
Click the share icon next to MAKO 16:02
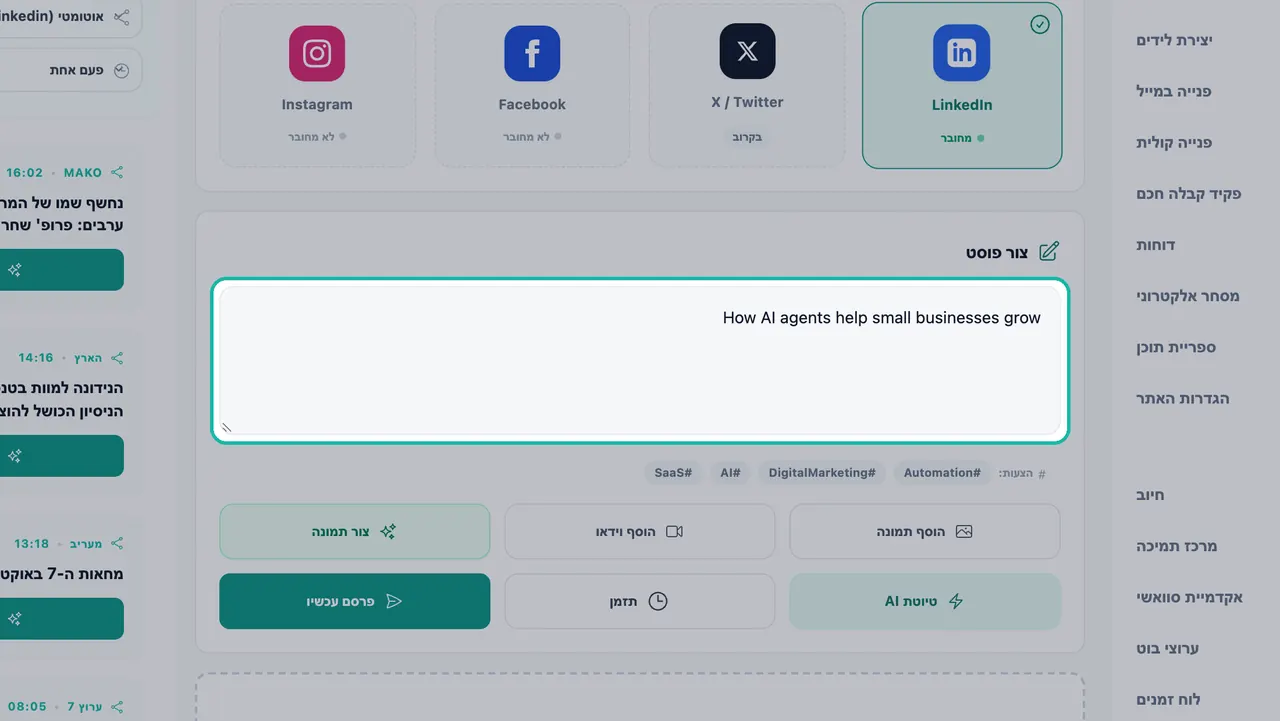tap(117, 172)
